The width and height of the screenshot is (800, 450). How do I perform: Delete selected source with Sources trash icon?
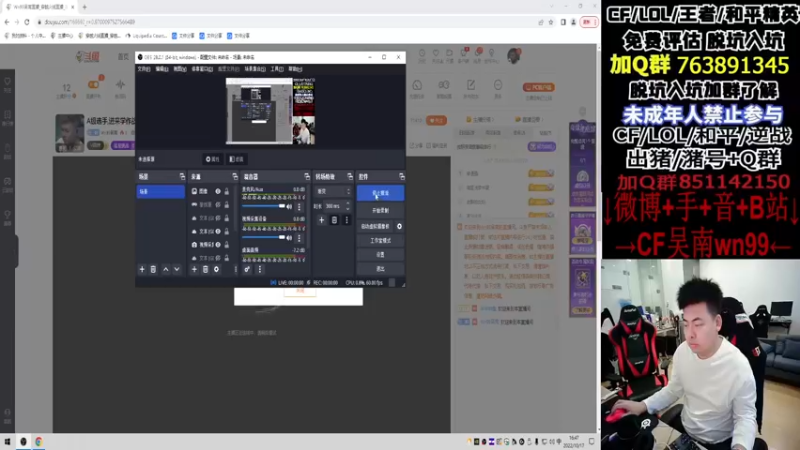pyautogui.click(x=205, y=269)
